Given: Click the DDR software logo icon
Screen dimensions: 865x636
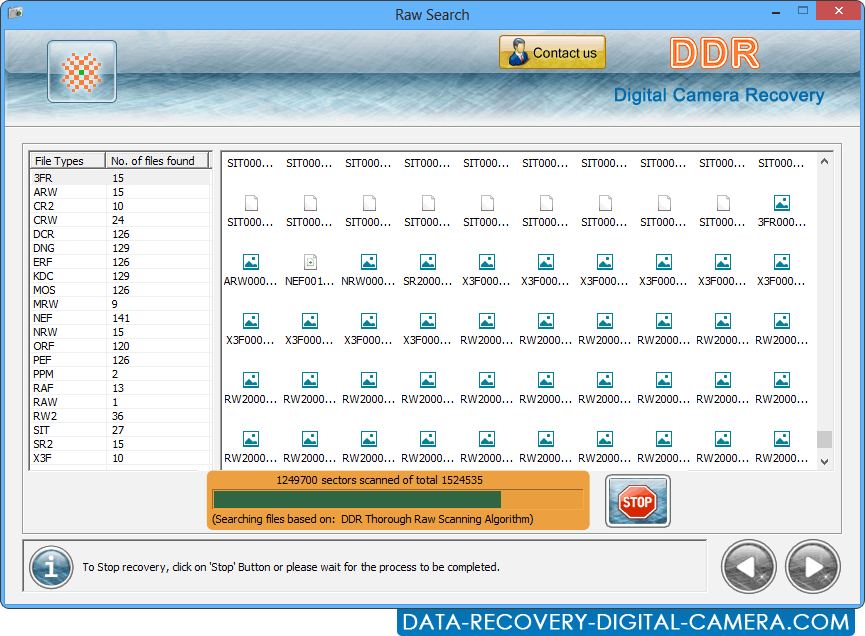Looking at the screenshot, I should (x=81, y=71).
